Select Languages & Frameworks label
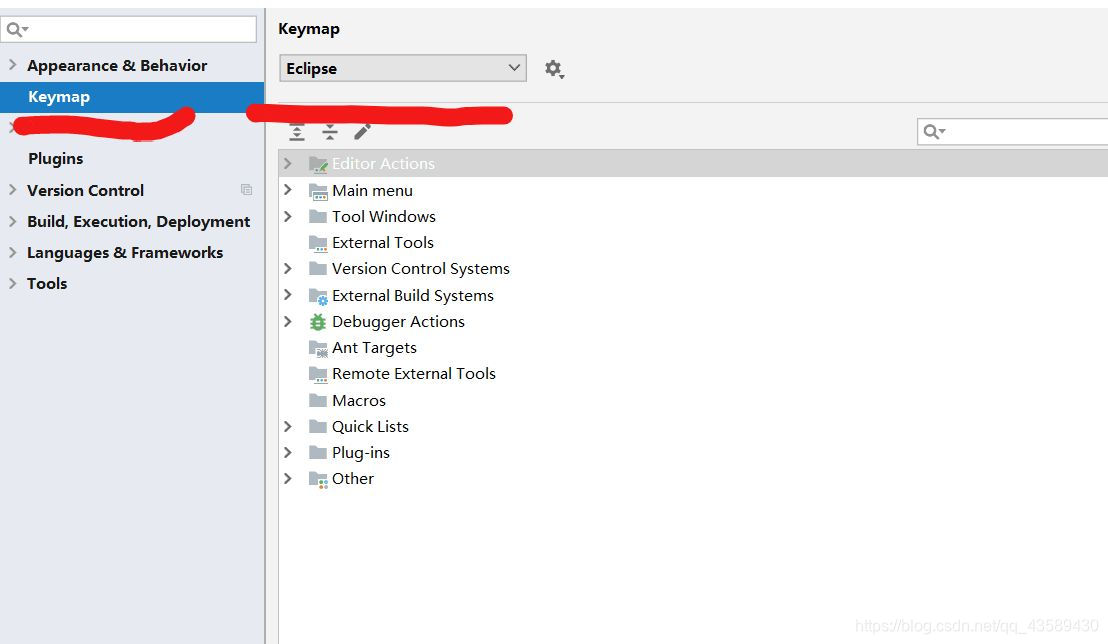Viewport: 1108px width, 644px height. coord(124,252)
